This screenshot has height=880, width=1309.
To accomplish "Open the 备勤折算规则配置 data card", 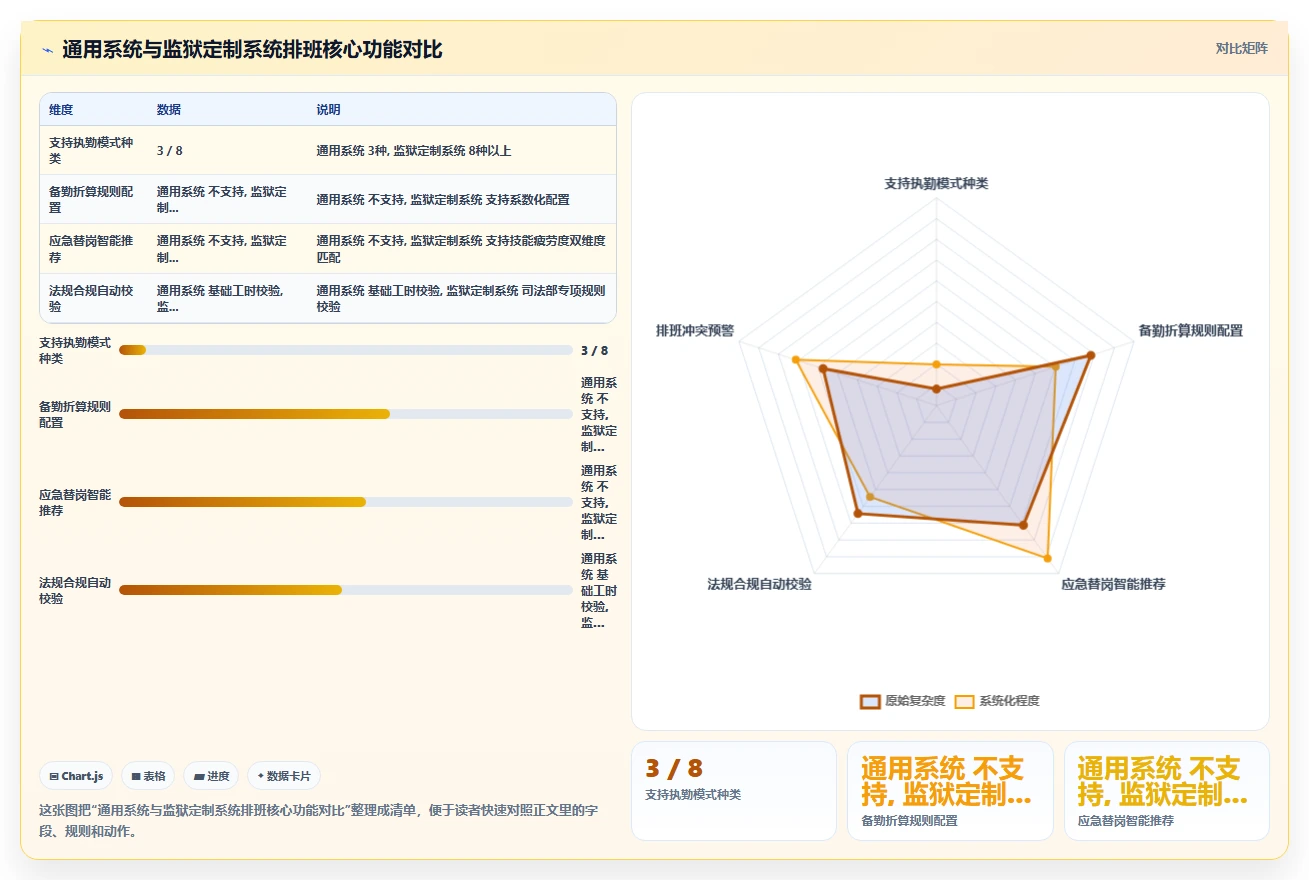I will pyautogui.click(x=950, y=791).
